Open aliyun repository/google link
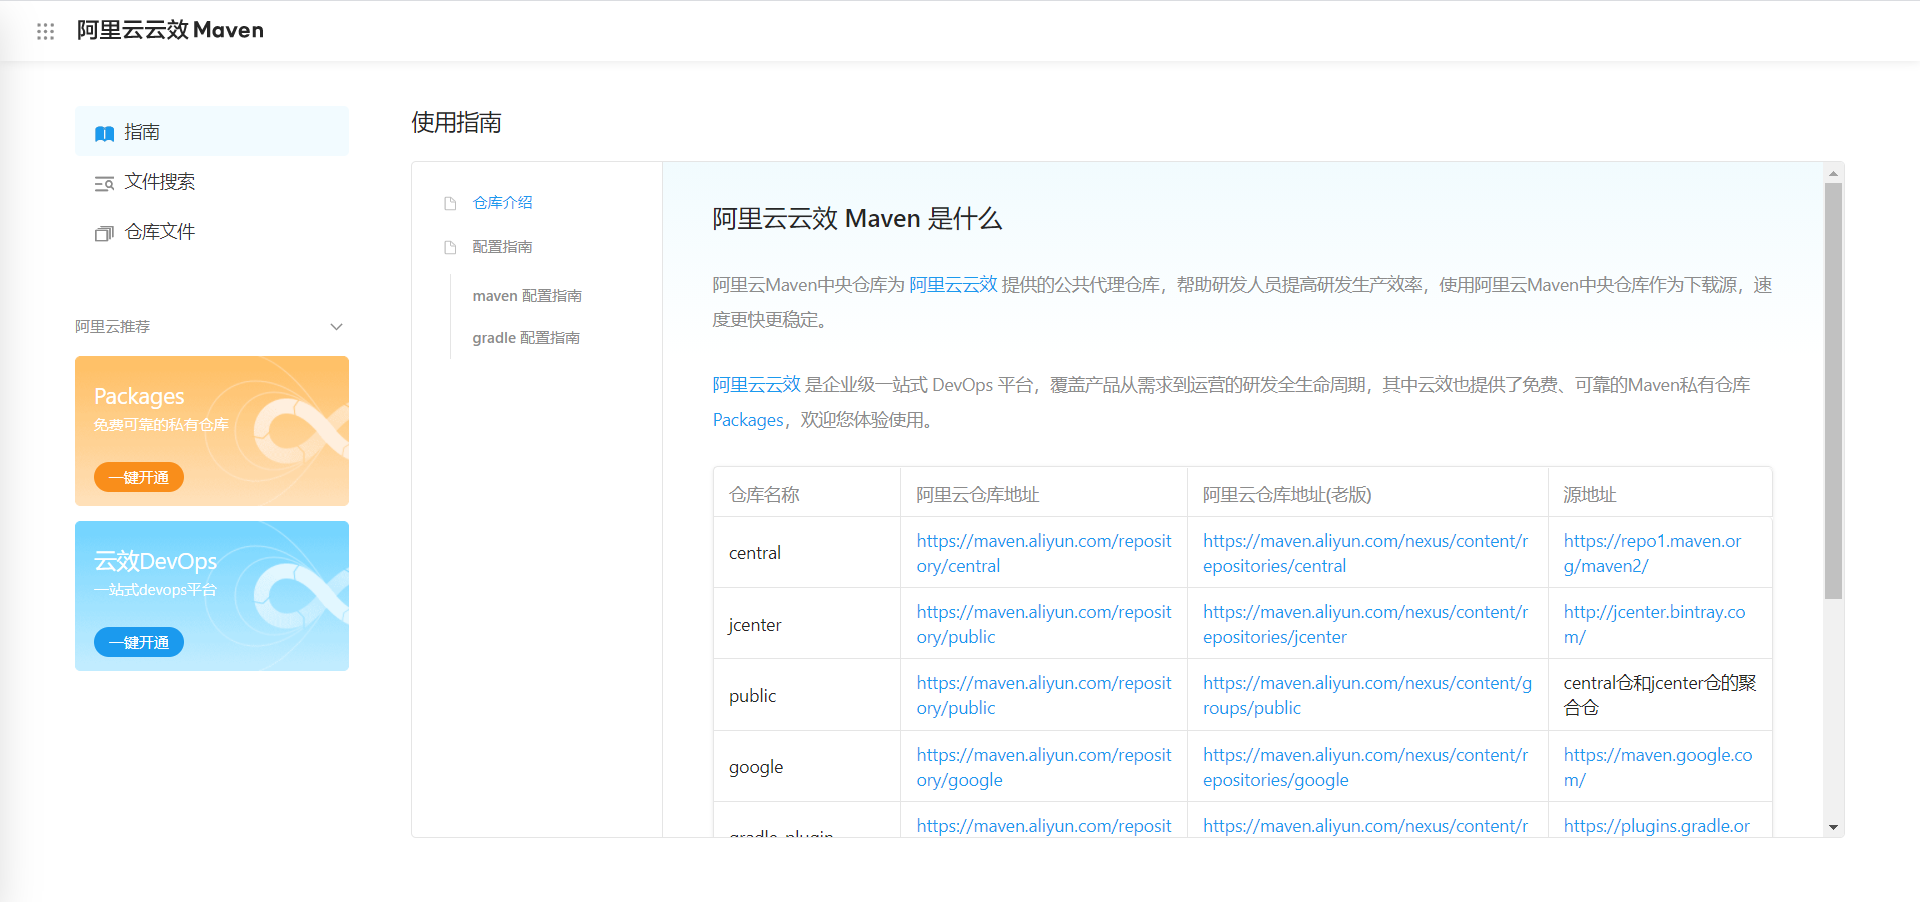 tap(1044, 767)
